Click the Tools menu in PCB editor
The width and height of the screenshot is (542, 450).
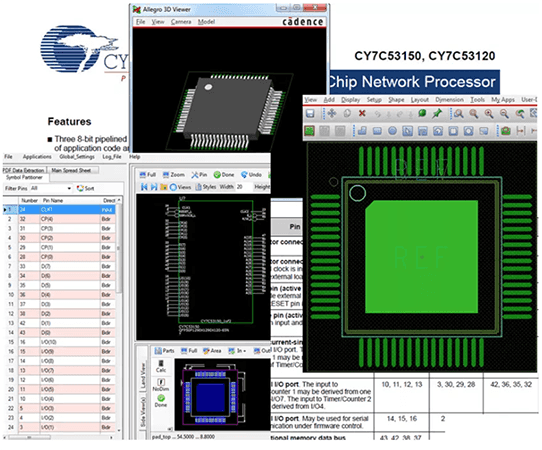(477, 100)
